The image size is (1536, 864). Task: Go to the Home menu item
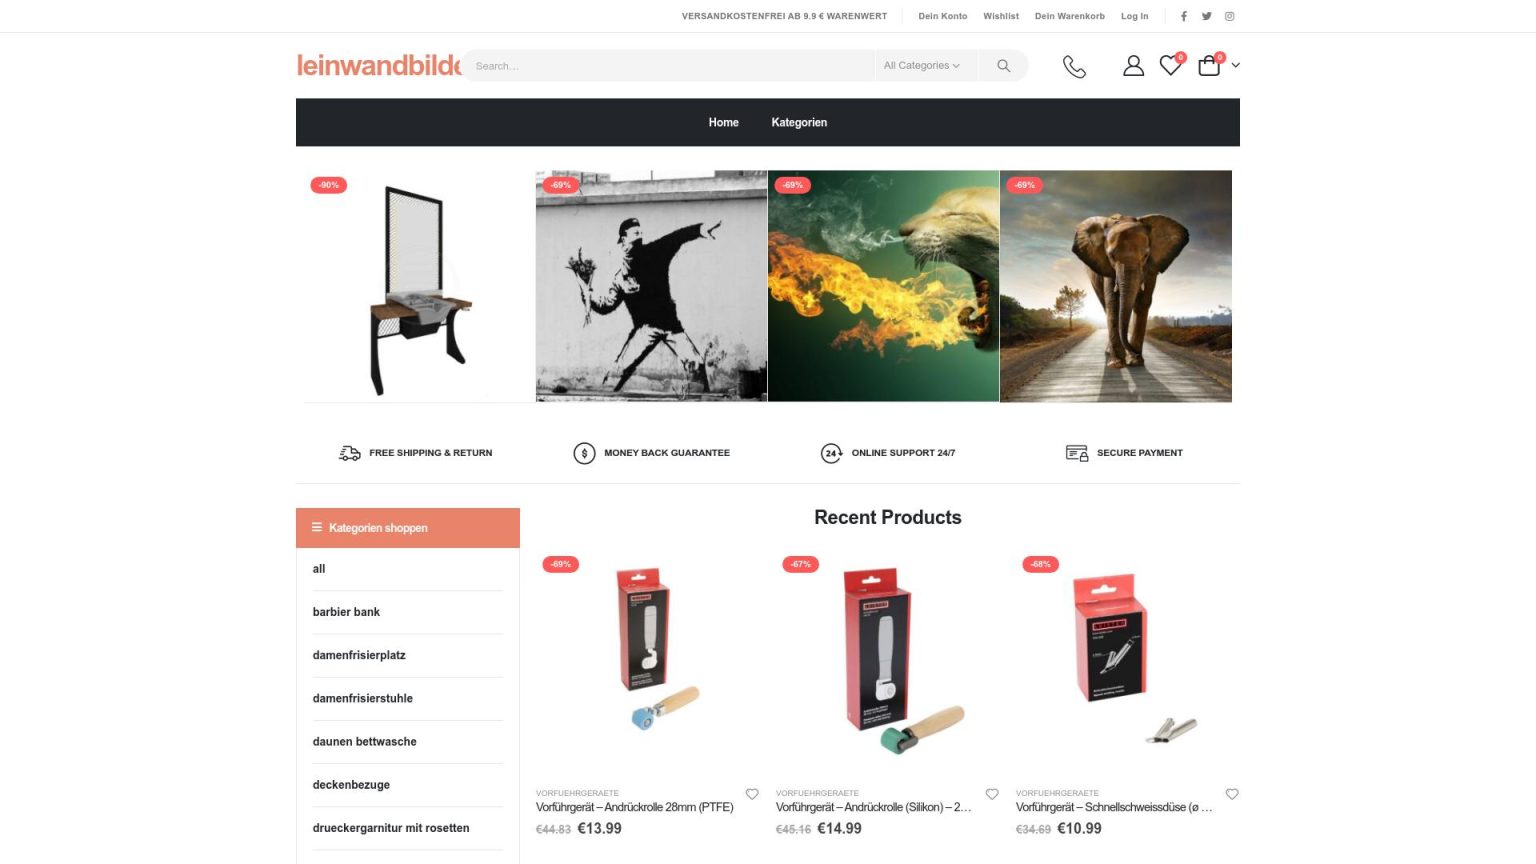point(724,123)
